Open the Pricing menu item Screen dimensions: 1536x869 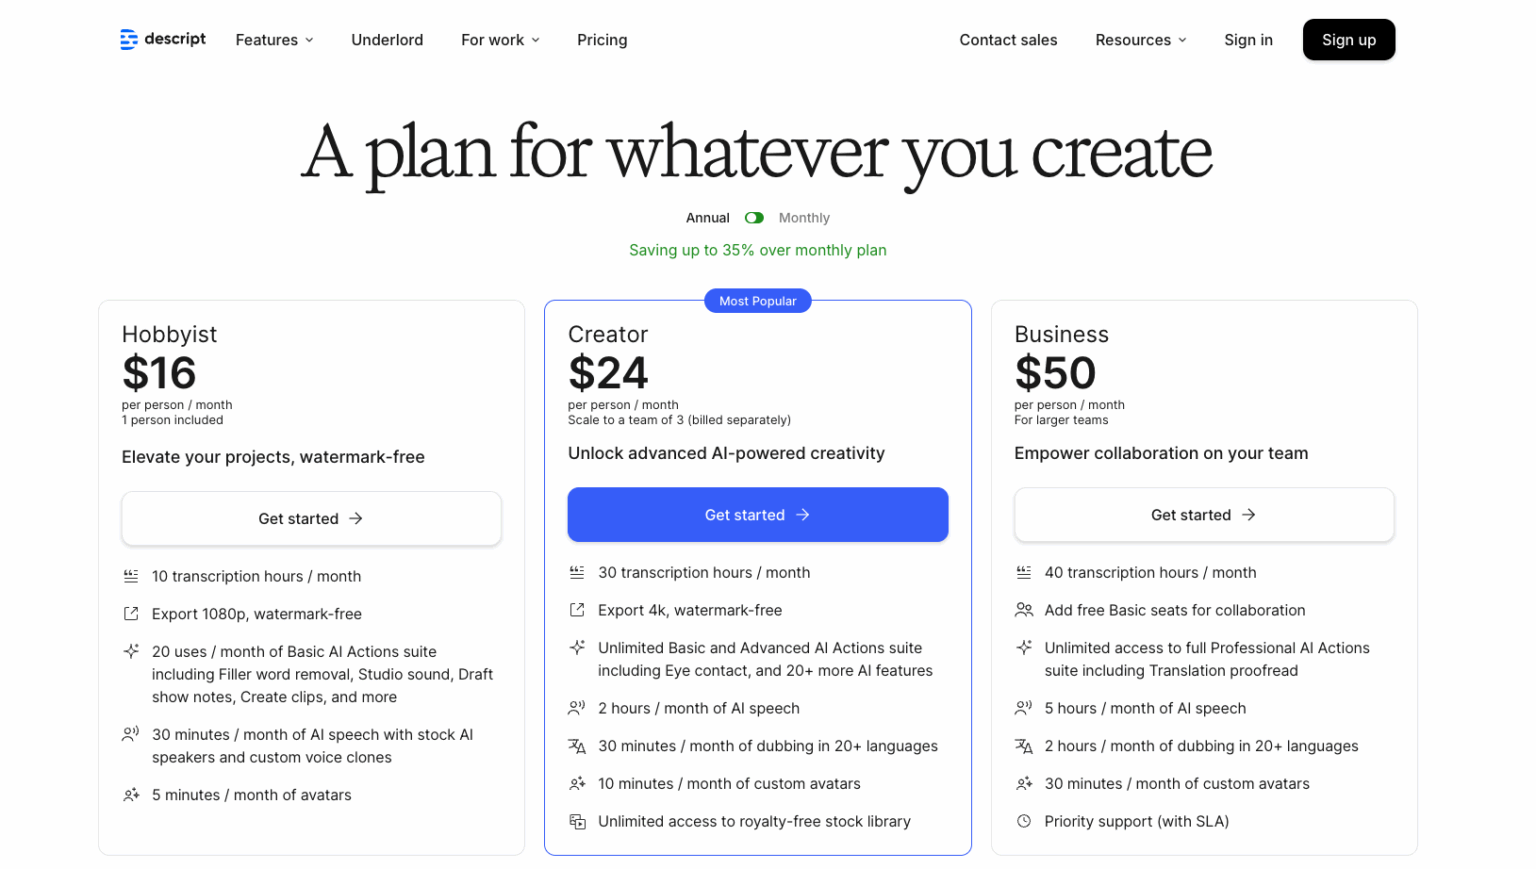602,40
